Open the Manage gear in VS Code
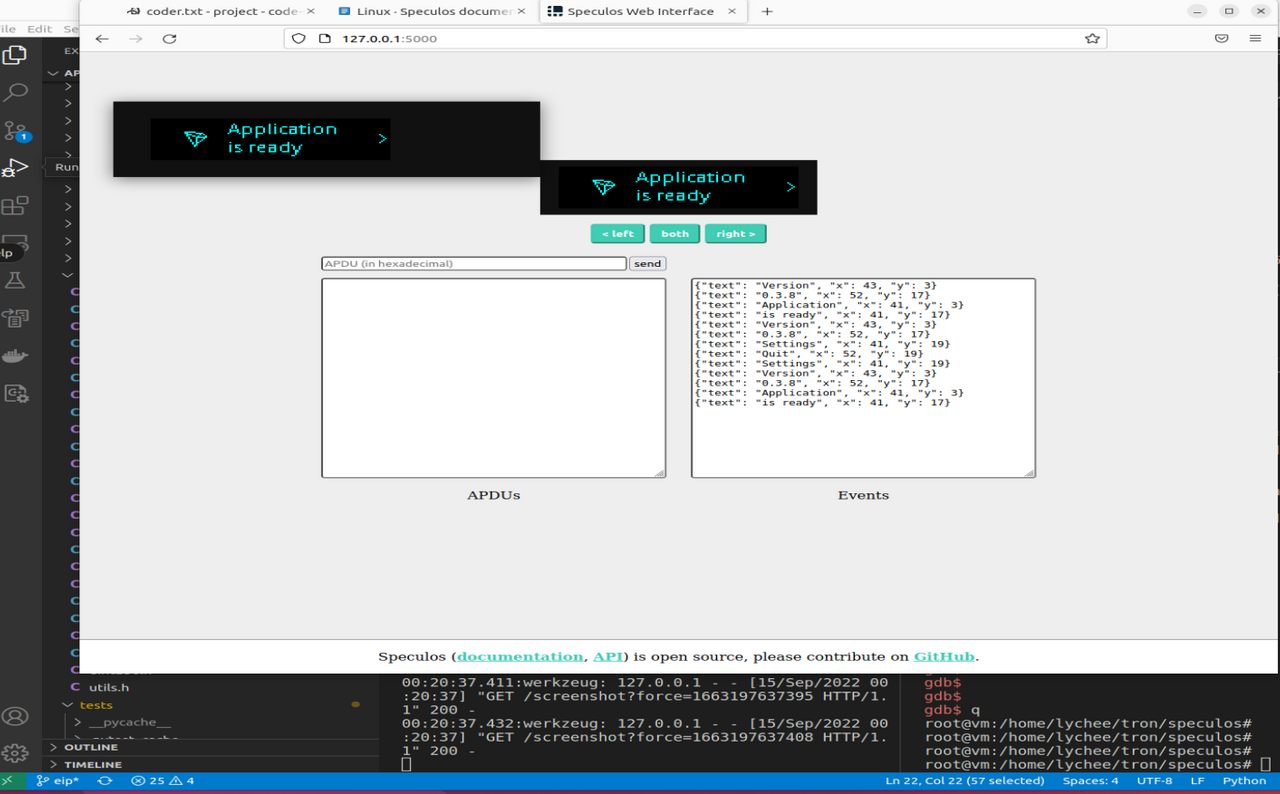Viewport: 1280px width, 794px height. click(x=15, y=753)
